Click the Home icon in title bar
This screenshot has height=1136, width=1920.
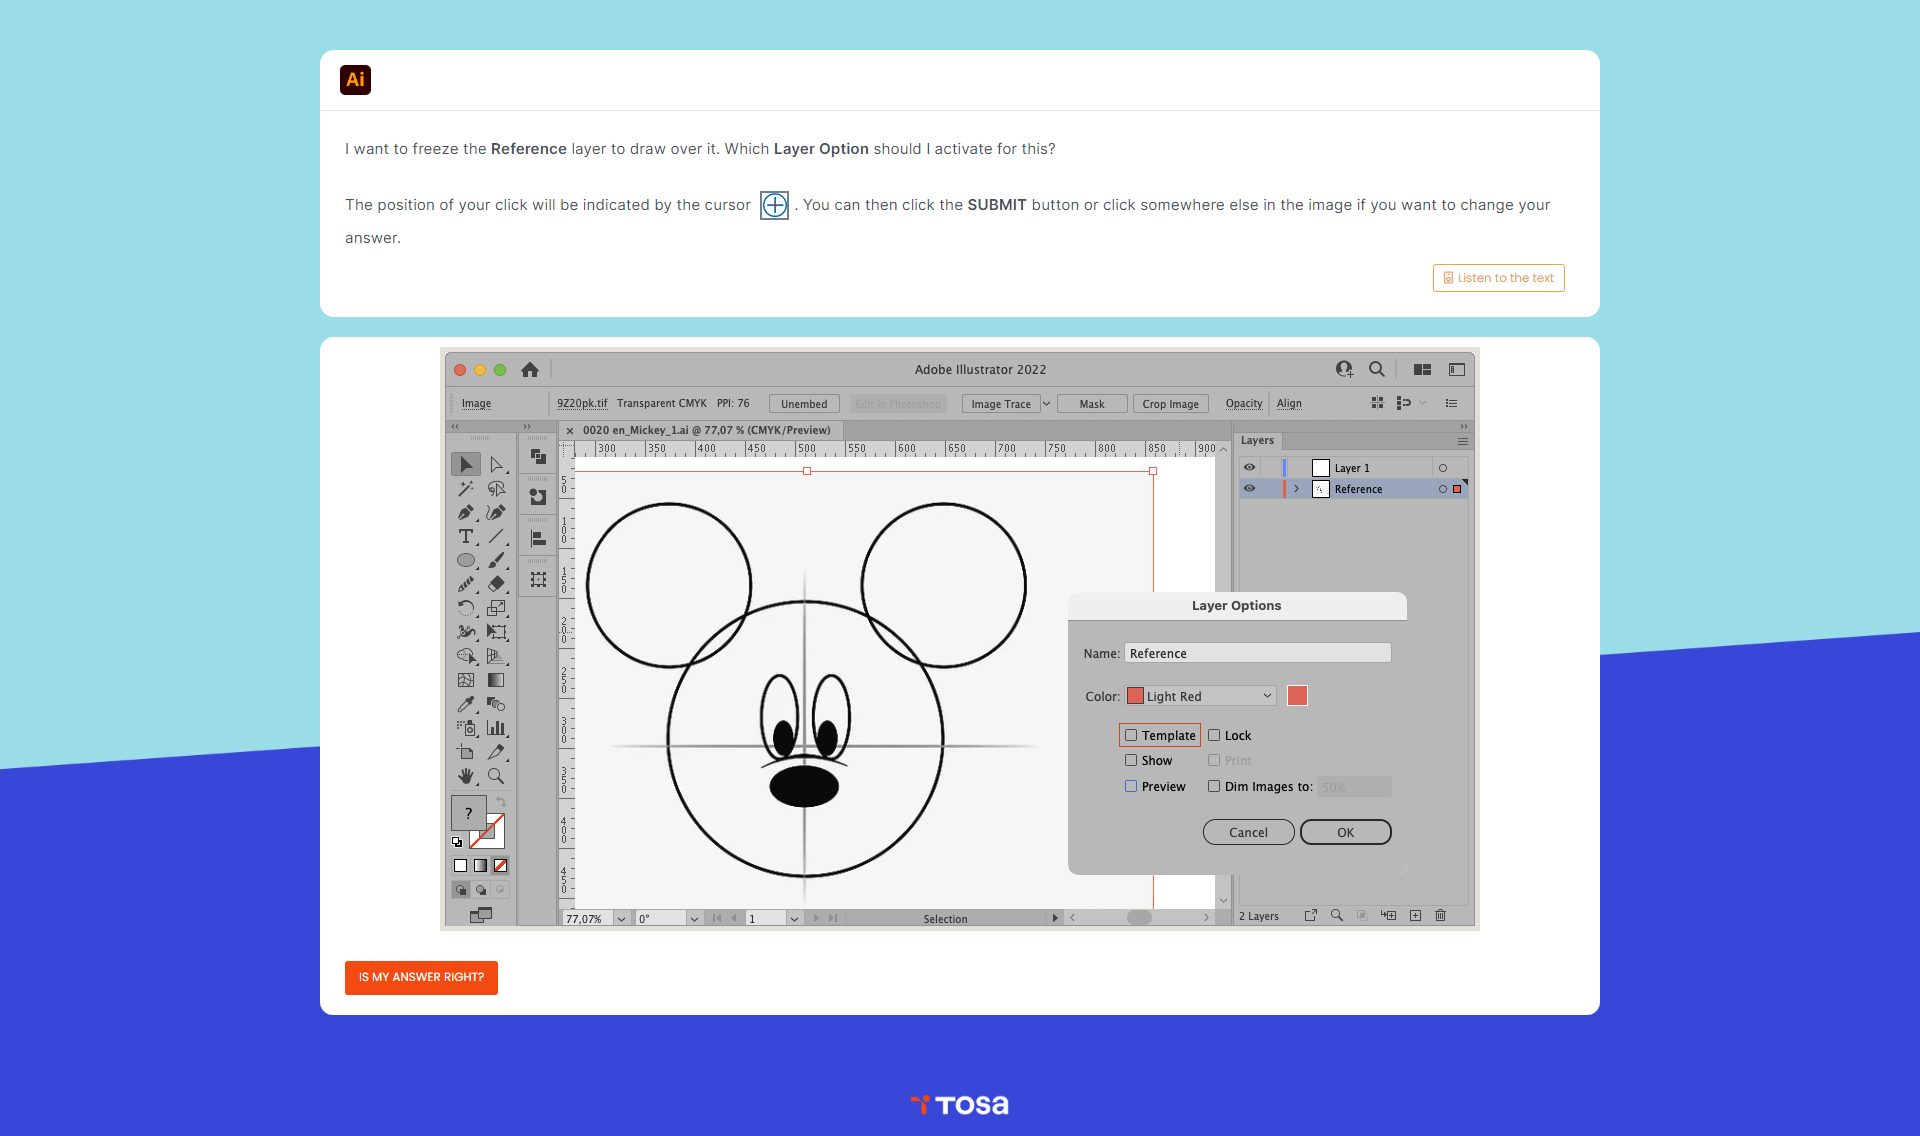point(530,370)
